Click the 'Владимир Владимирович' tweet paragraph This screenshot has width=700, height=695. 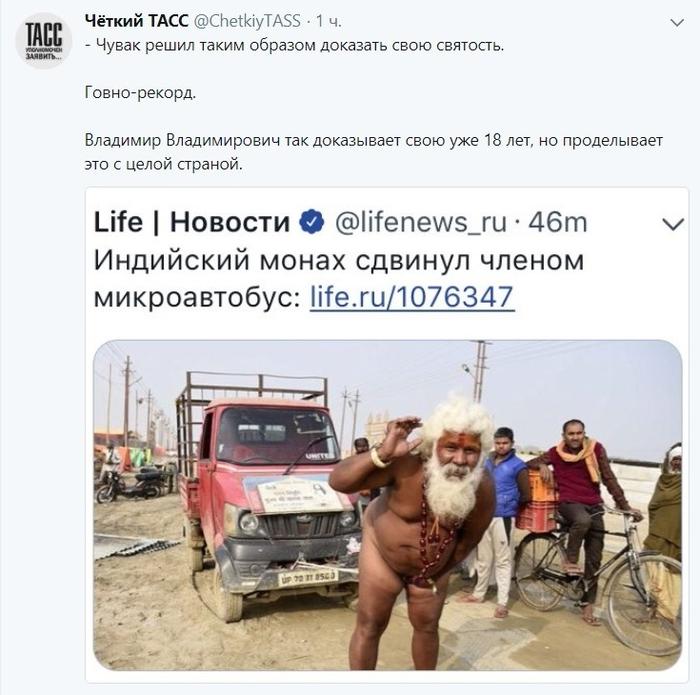pos(374,152)
